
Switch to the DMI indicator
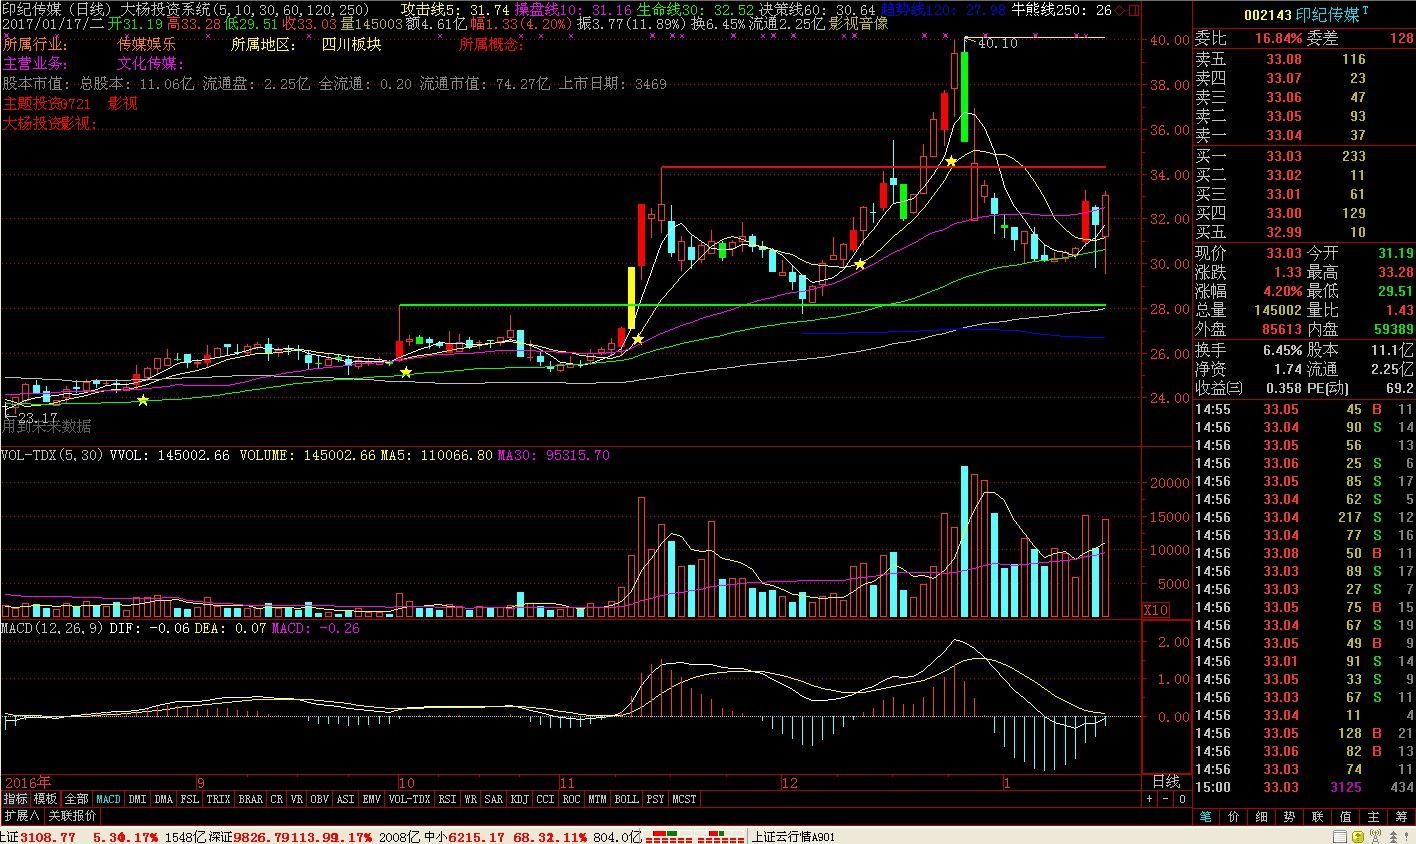(x=137, y=799)
